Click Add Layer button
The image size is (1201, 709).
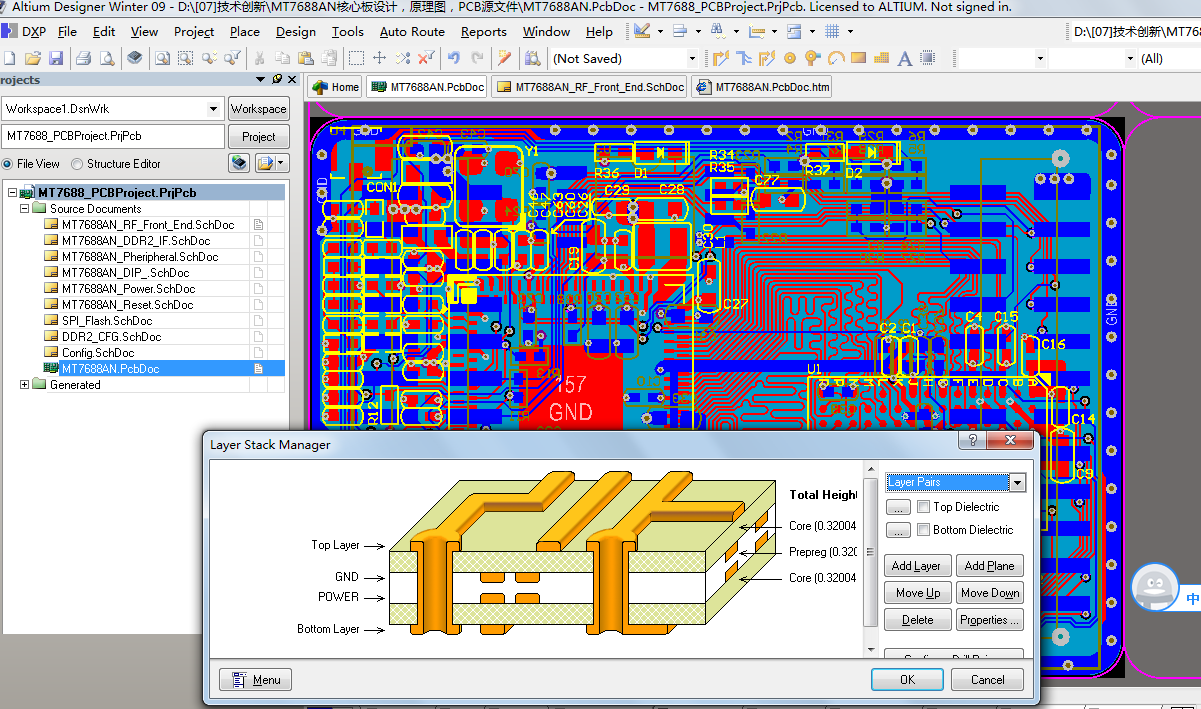[916, 566]
